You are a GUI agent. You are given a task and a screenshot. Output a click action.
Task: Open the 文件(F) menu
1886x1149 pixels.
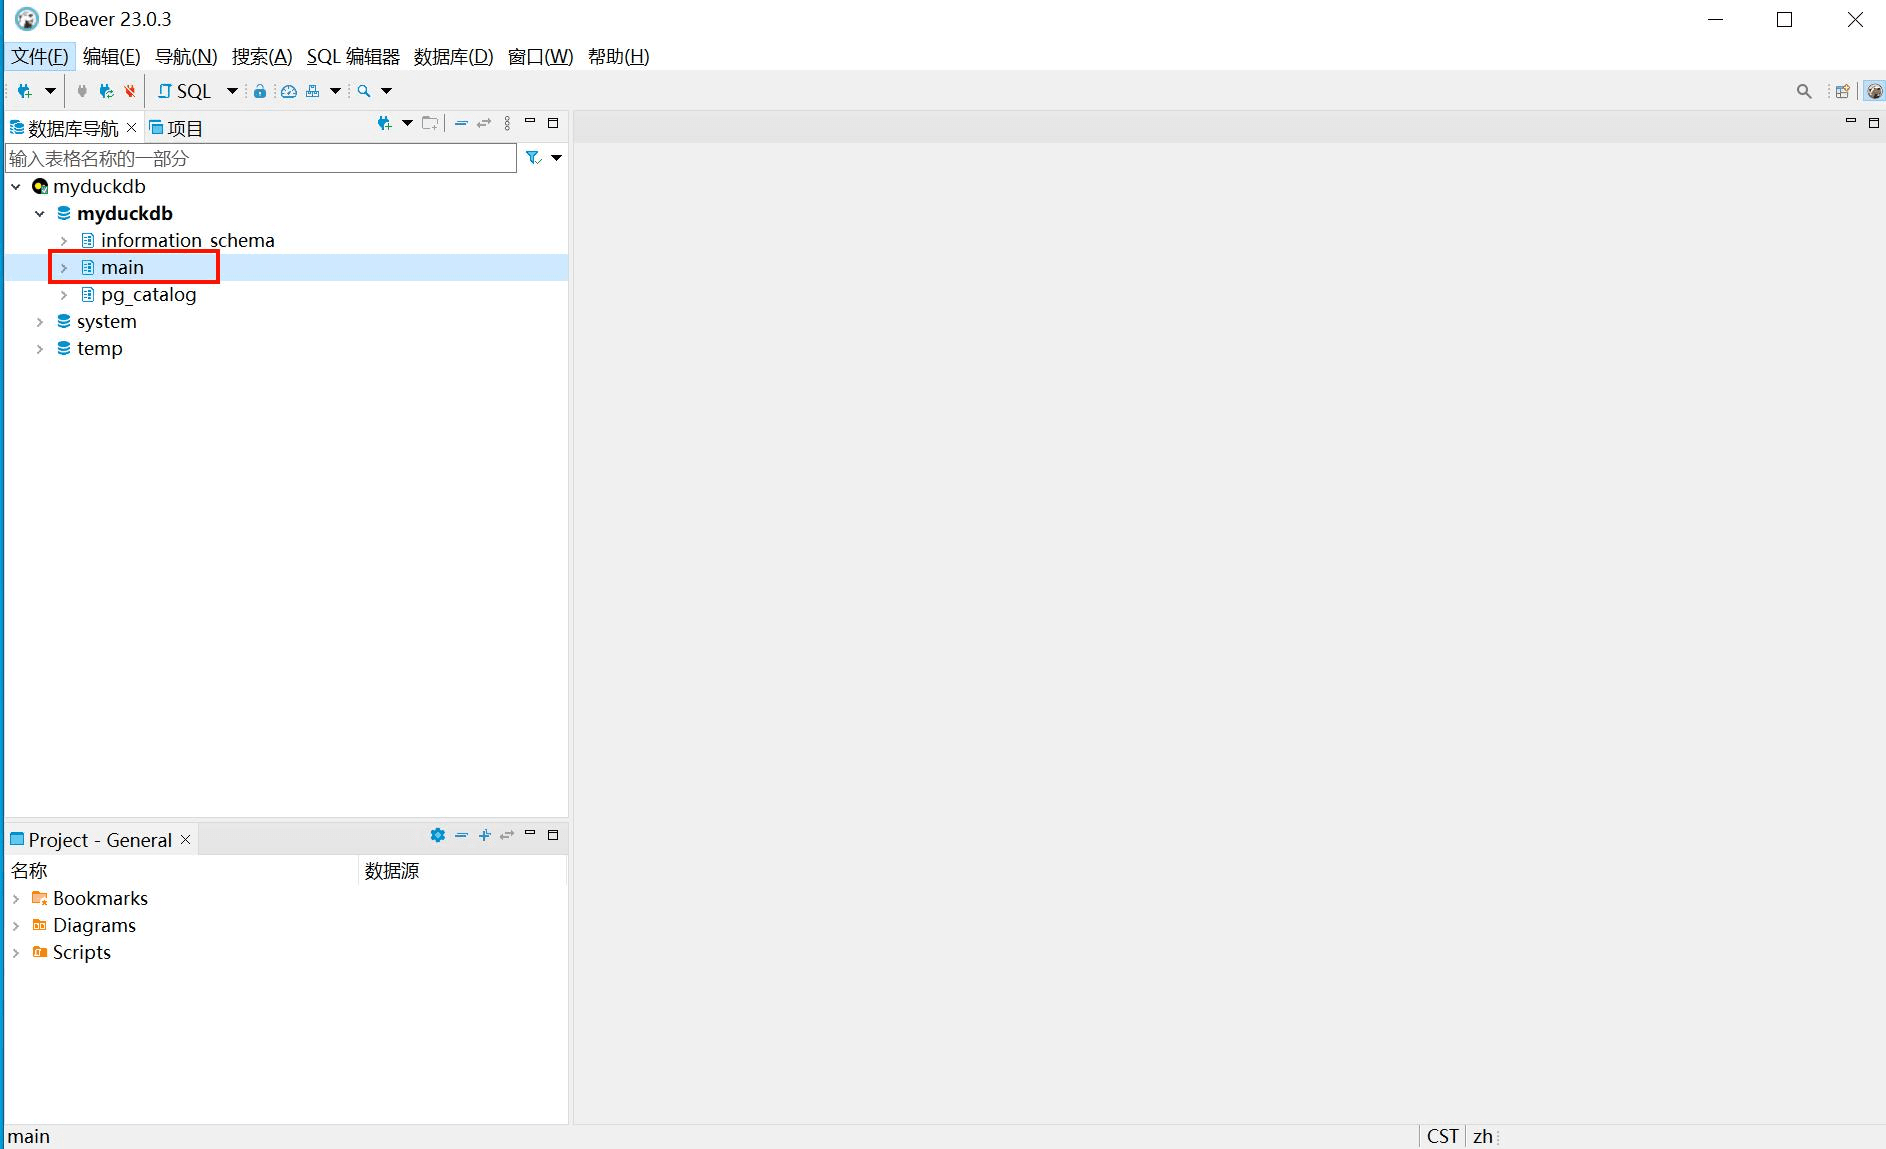pyautogui.click(x=40, y=56)
